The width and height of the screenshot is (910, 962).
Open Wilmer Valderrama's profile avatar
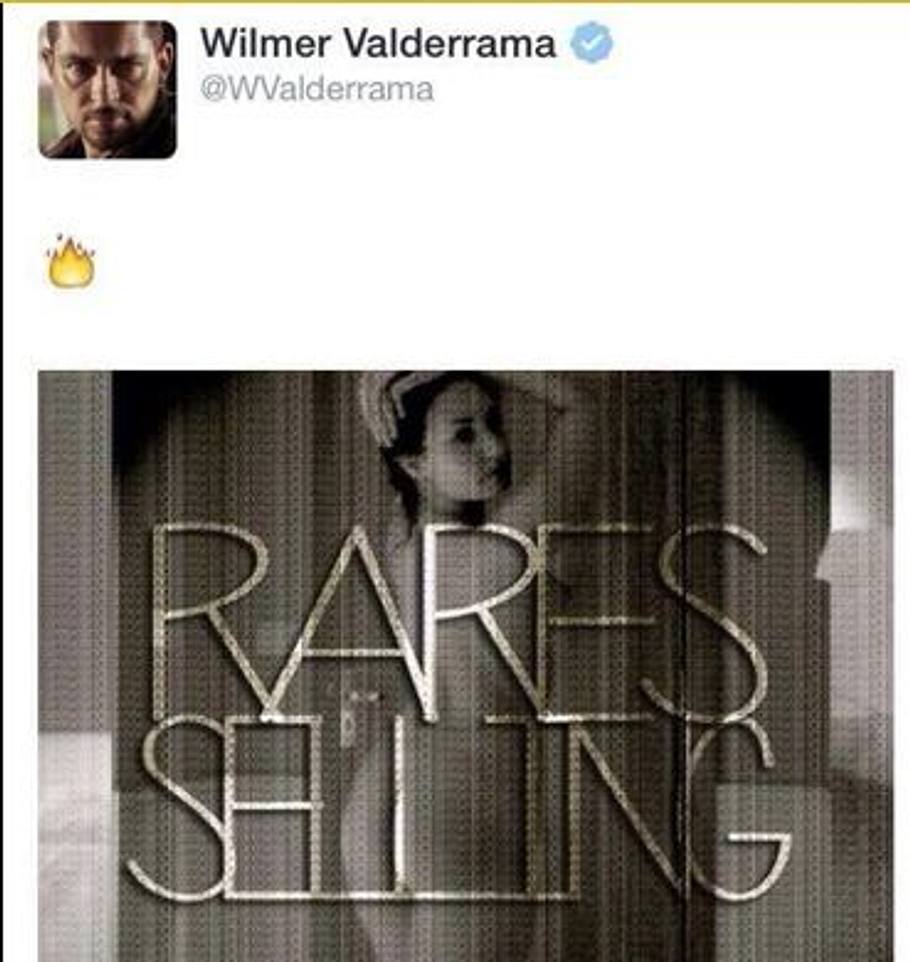(x=107, y=90)
